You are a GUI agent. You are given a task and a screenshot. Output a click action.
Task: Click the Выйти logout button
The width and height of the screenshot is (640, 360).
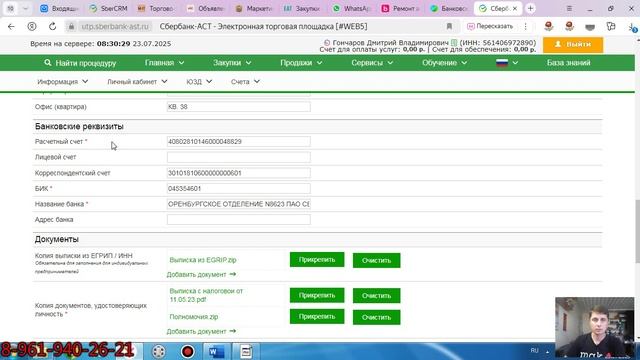point(573,44)
